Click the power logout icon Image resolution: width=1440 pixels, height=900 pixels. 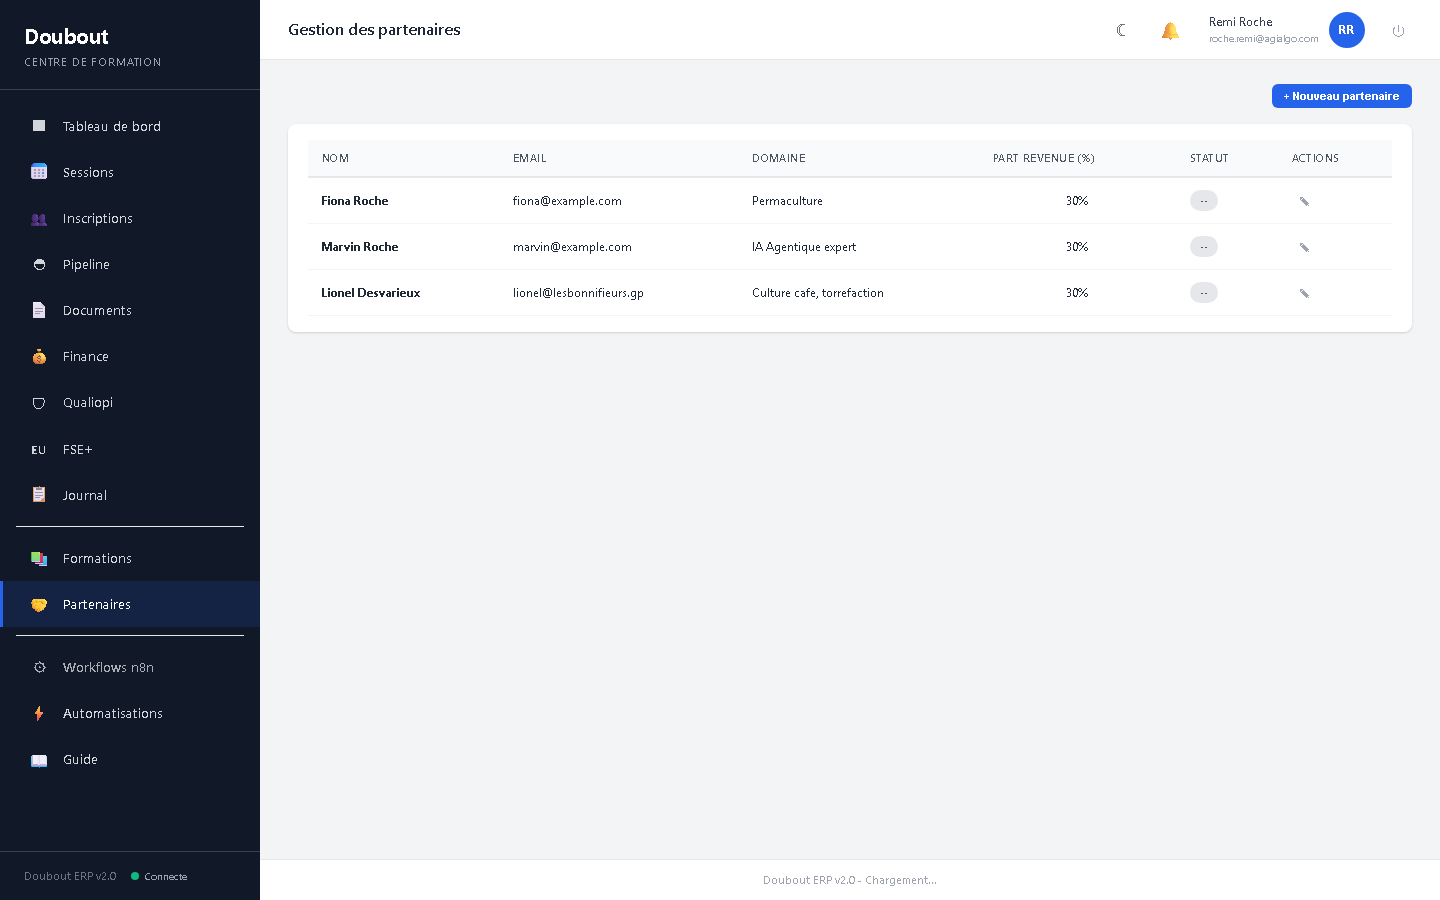tap(1398, 31)
